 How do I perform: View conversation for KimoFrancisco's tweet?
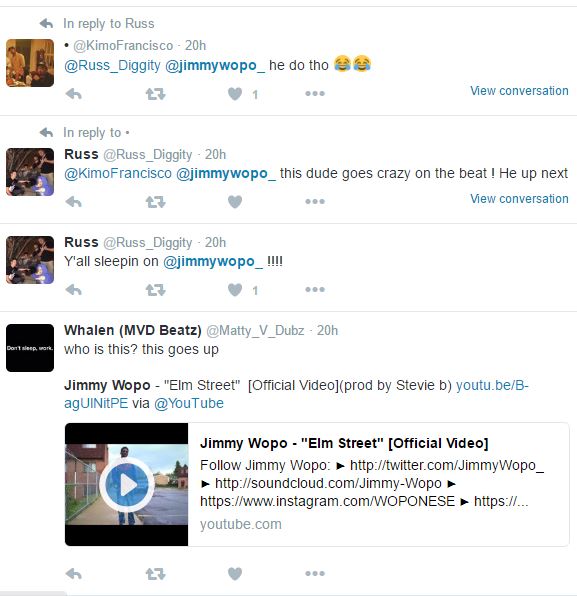pos(519,91)
